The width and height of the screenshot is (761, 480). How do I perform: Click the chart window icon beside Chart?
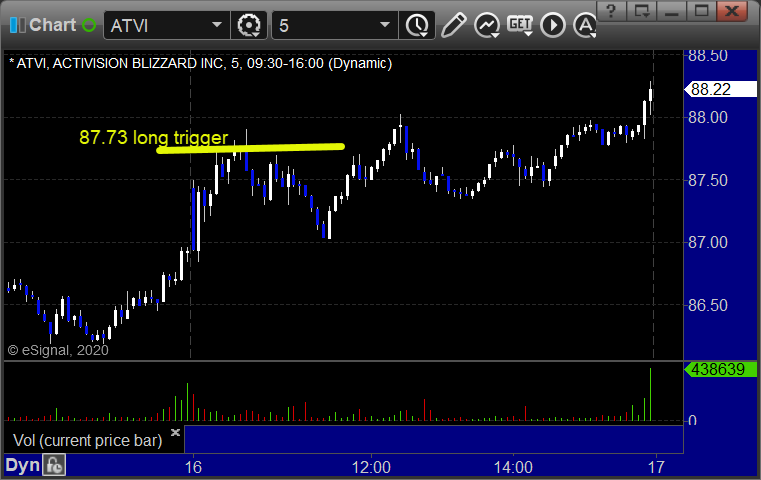[x=18, y=25]
